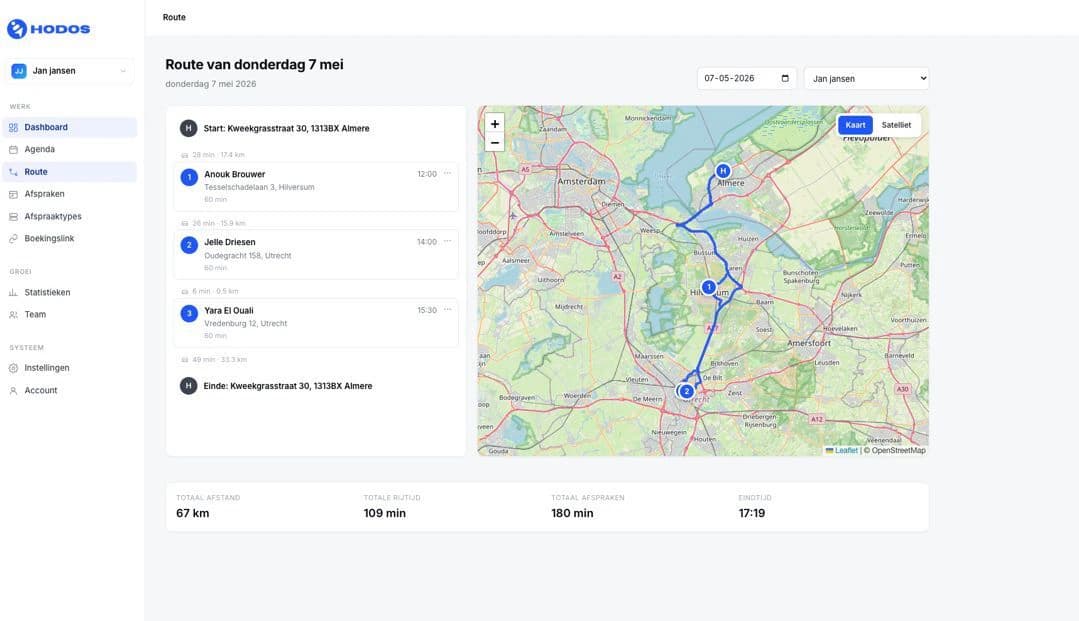The width and height of the screenshot is (1079, 621).
Task: Open the Boekingslink page
Action: click(x=70, y=239)
